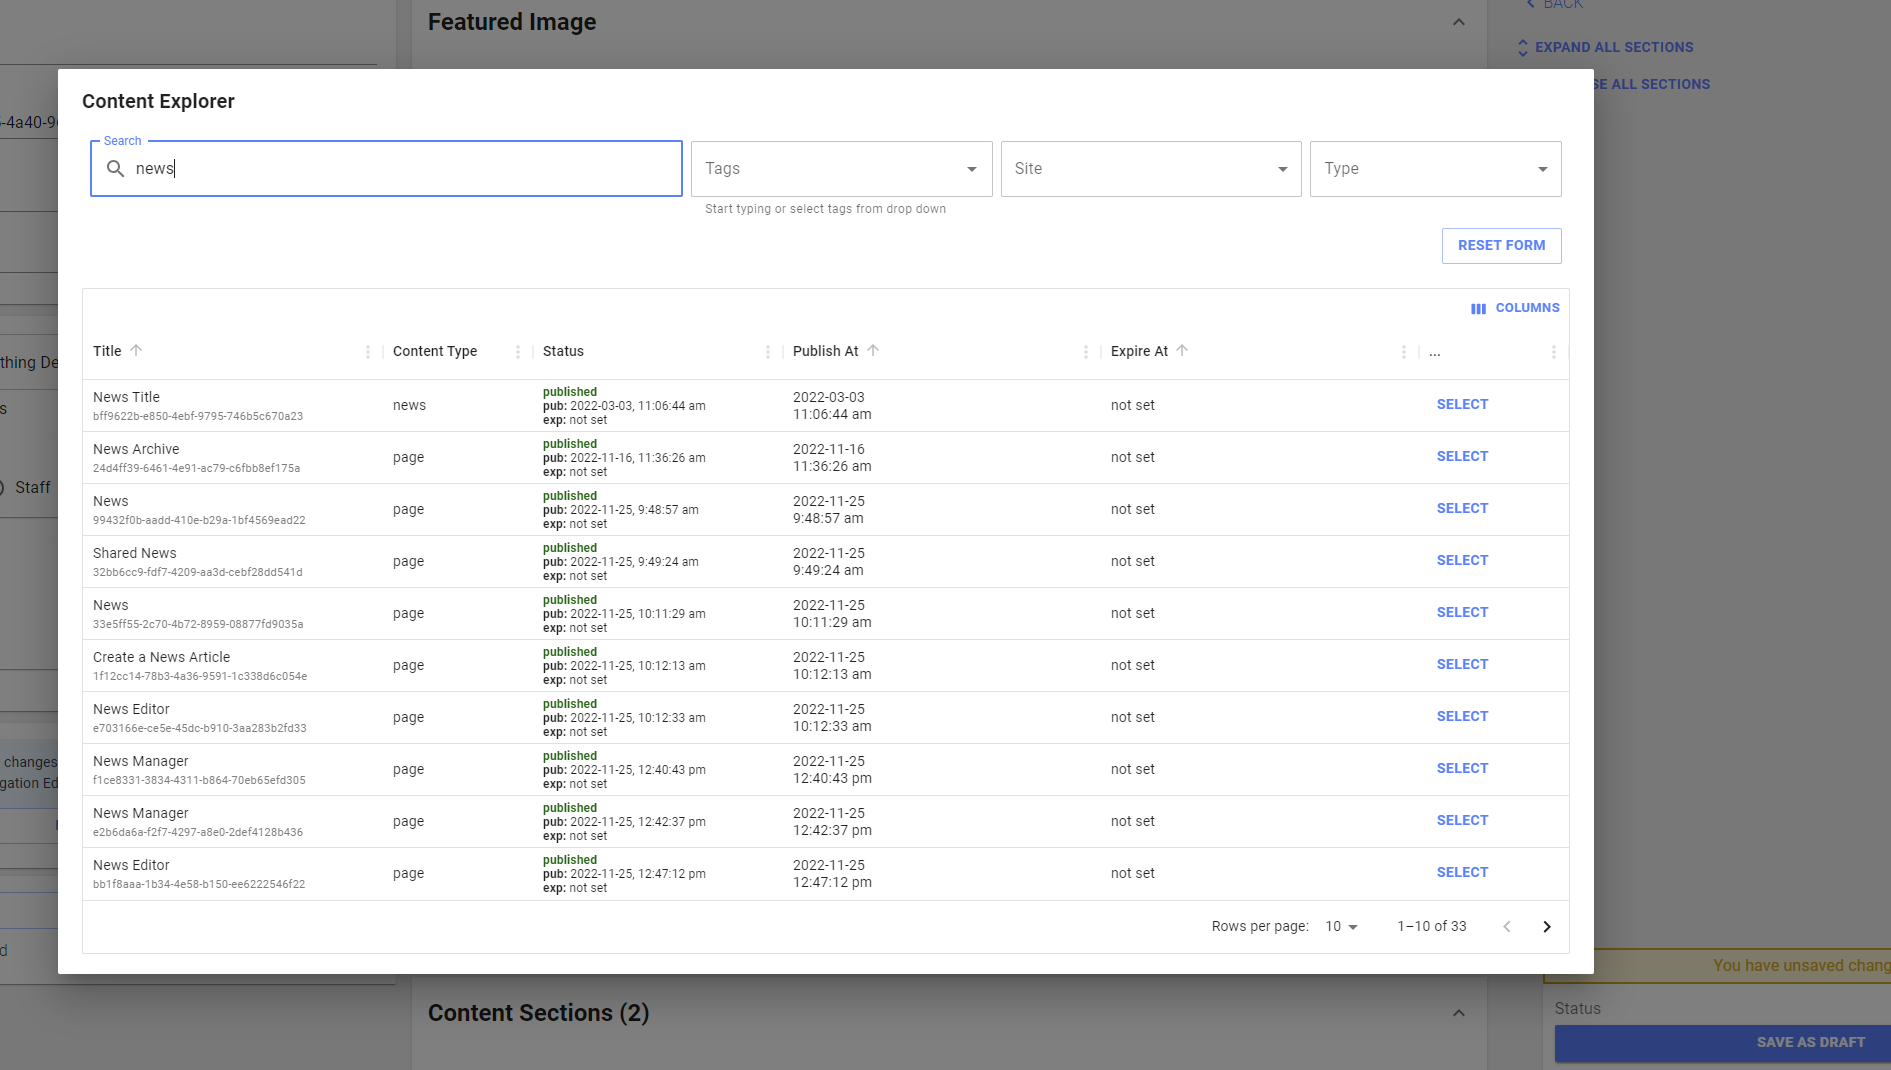The height and width of the screenshot is (1070, 1891).
Task: Click the search magnifier icon
Action: [x=116, y=169]
